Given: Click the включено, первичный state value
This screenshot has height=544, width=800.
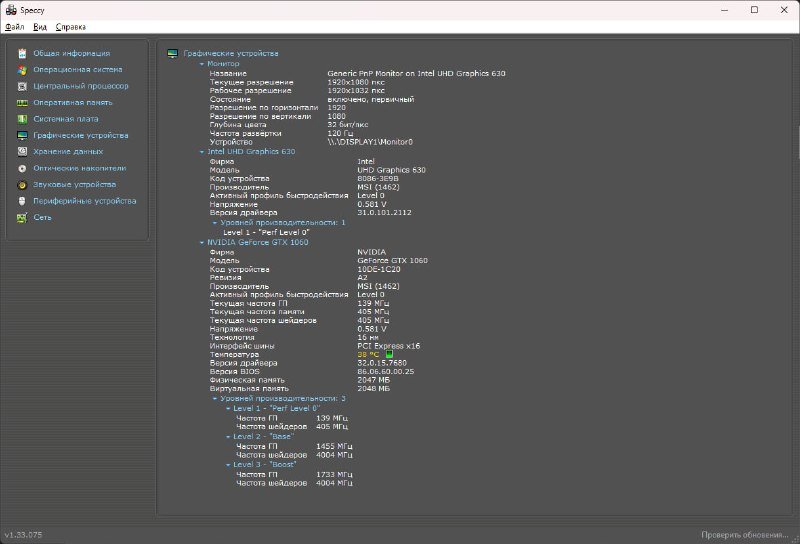Looking at the screenshot, I should click(x=370, y=100).
